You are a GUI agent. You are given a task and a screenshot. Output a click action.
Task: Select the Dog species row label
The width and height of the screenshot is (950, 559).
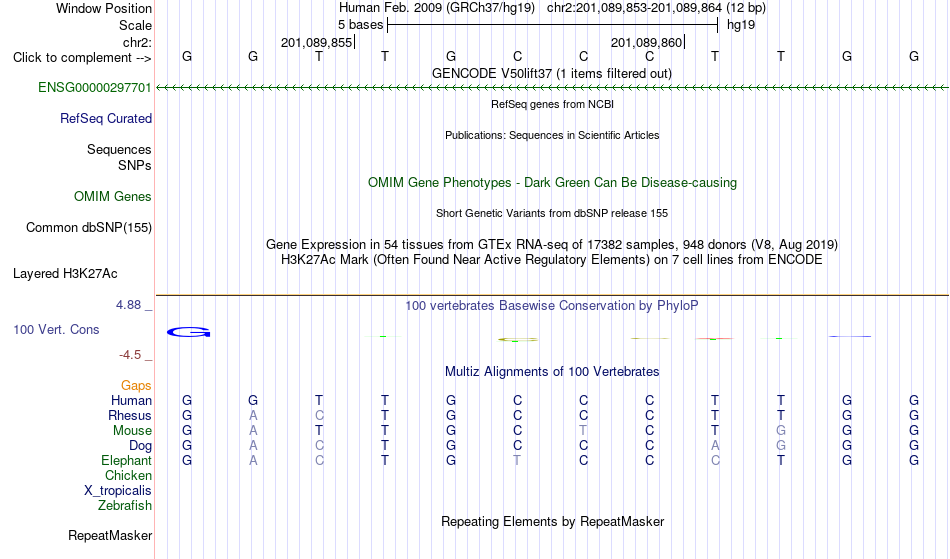click(x=140, y=445)
